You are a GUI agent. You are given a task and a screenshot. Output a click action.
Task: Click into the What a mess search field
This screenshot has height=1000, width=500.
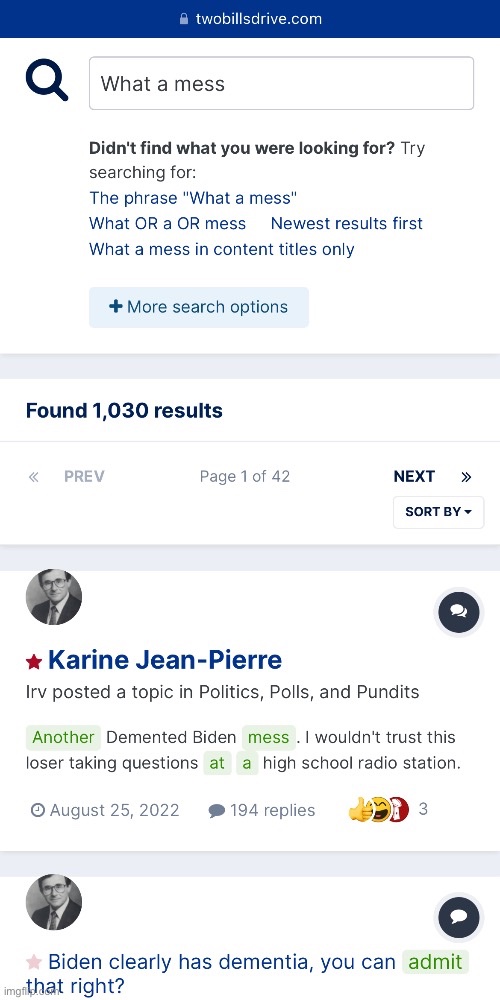pyautogui.click(x=281, y=84)
